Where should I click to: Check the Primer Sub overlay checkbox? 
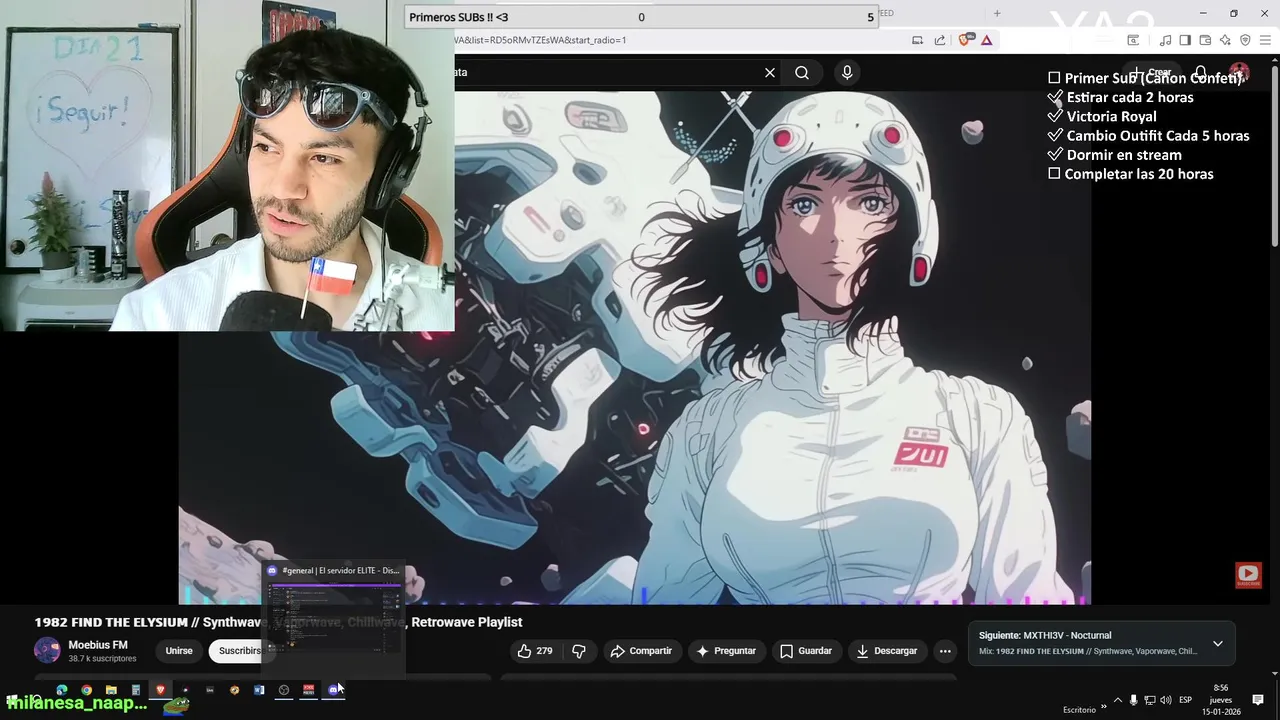coord(1054,78)
